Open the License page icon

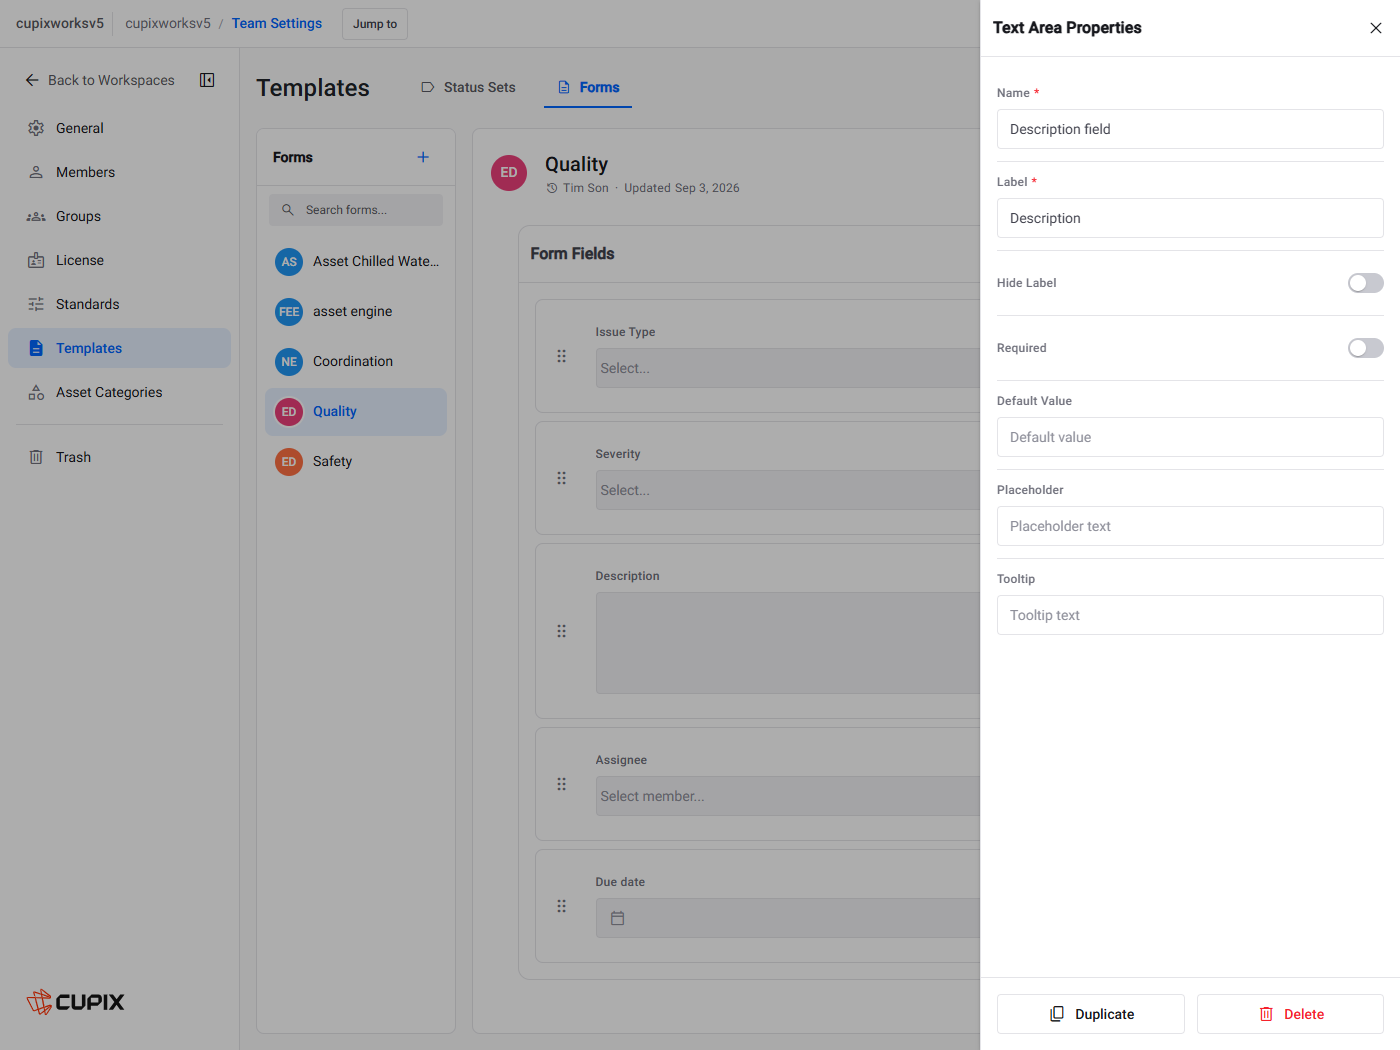(x=36, y=260)
